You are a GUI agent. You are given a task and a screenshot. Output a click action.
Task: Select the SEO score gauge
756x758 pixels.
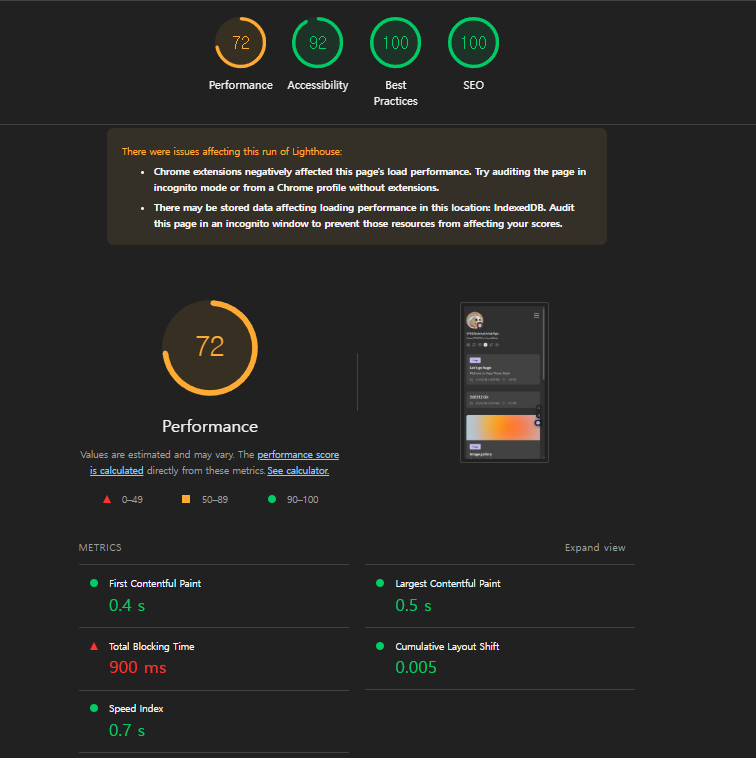tap(473, 43)
